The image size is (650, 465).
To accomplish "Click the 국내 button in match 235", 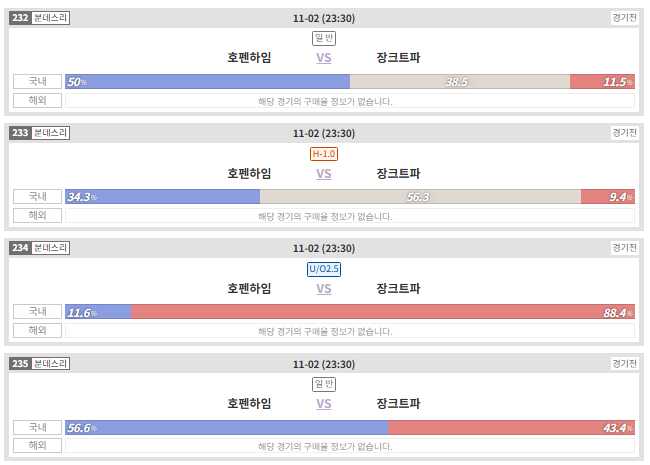I will pos(37,427).
